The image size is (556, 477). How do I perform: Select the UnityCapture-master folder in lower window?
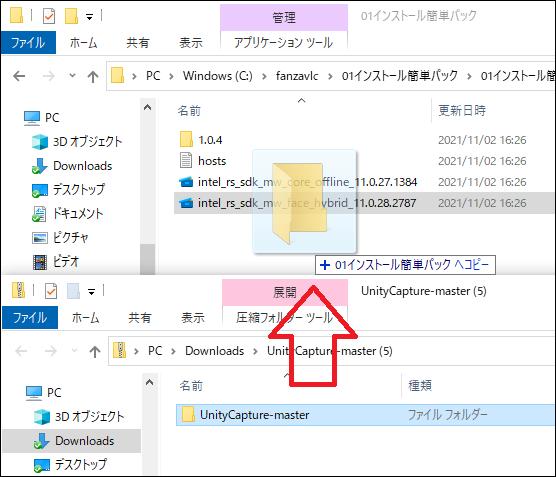point(365,415)
